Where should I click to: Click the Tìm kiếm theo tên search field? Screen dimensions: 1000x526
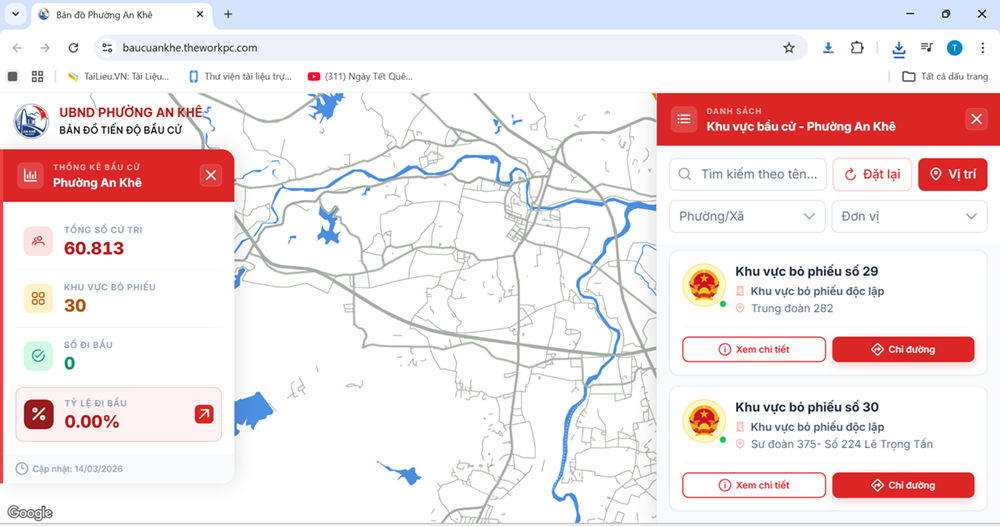tap(758, 174)
